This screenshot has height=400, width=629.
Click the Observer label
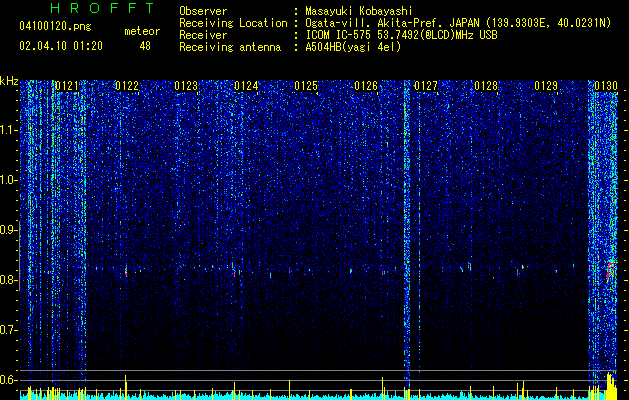pyautogui.click(x=203, y=11)
